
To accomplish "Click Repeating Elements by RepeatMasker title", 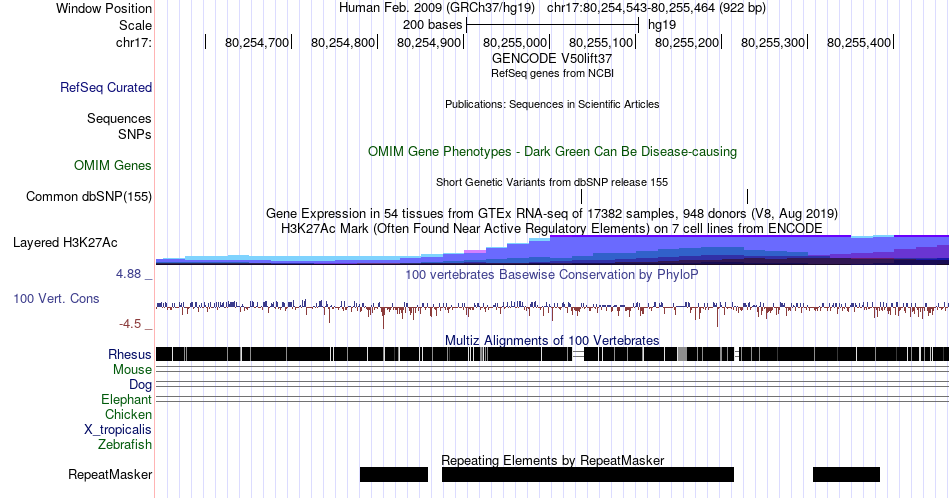I will coord(552,460).
